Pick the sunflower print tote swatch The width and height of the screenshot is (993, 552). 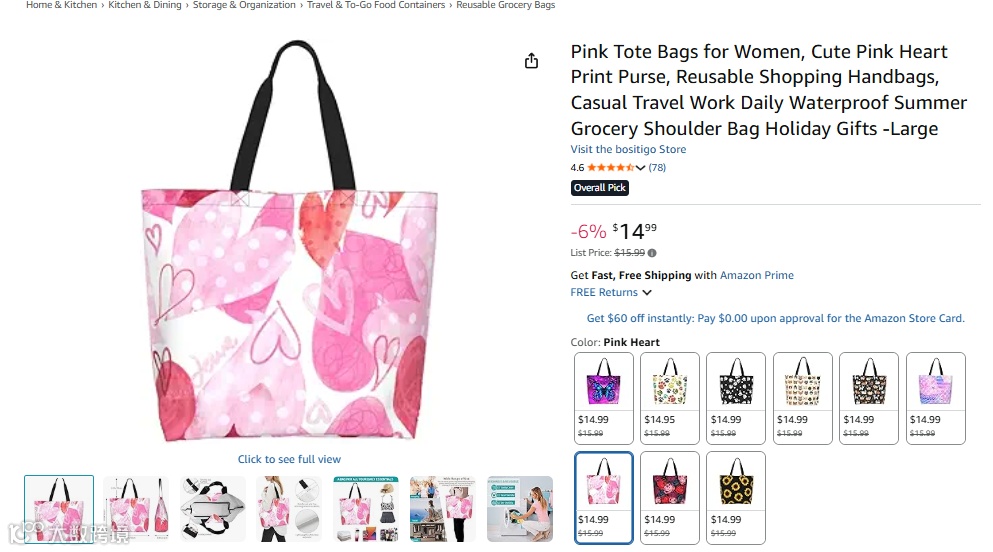736,498
